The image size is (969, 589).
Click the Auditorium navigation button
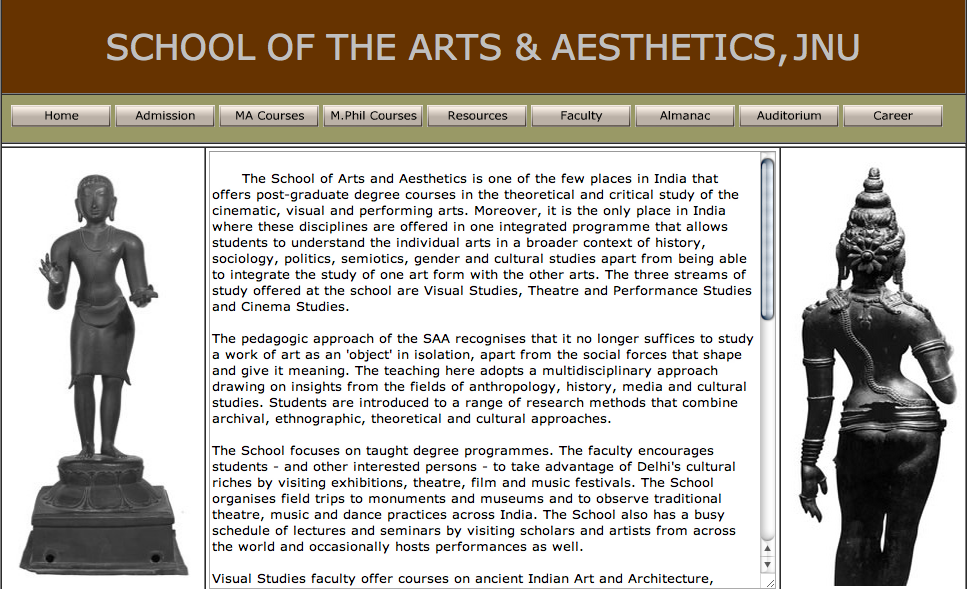pyautogui.click(x=788, y=115)
